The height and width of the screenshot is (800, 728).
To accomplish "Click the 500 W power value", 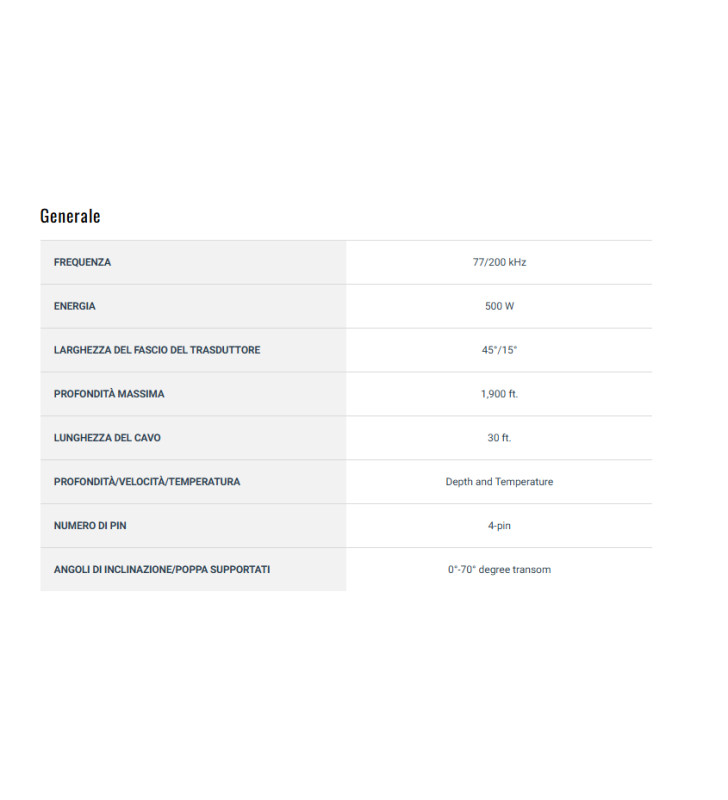I will pos(499,306).
